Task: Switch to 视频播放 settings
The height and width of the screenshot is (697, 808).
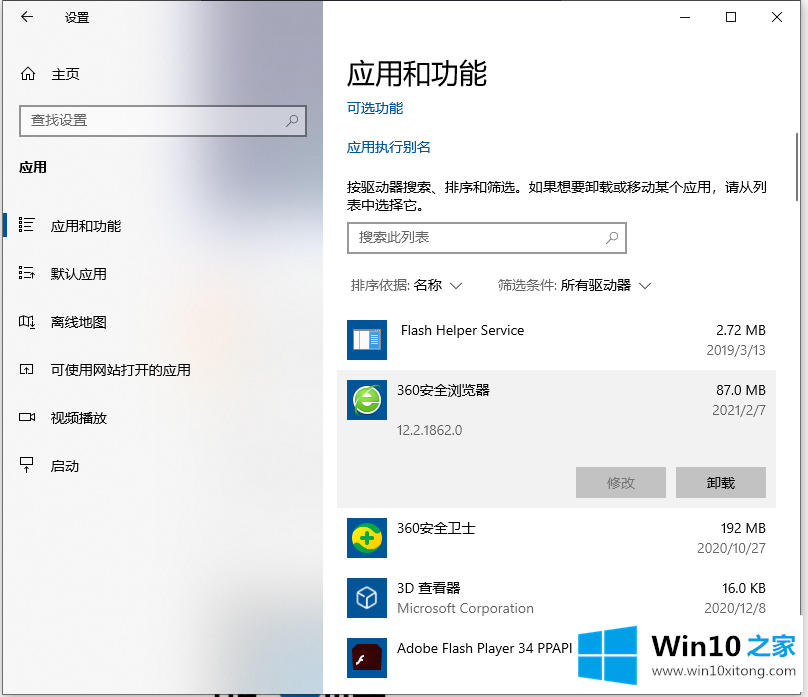Action: click(x=78, y=418)
